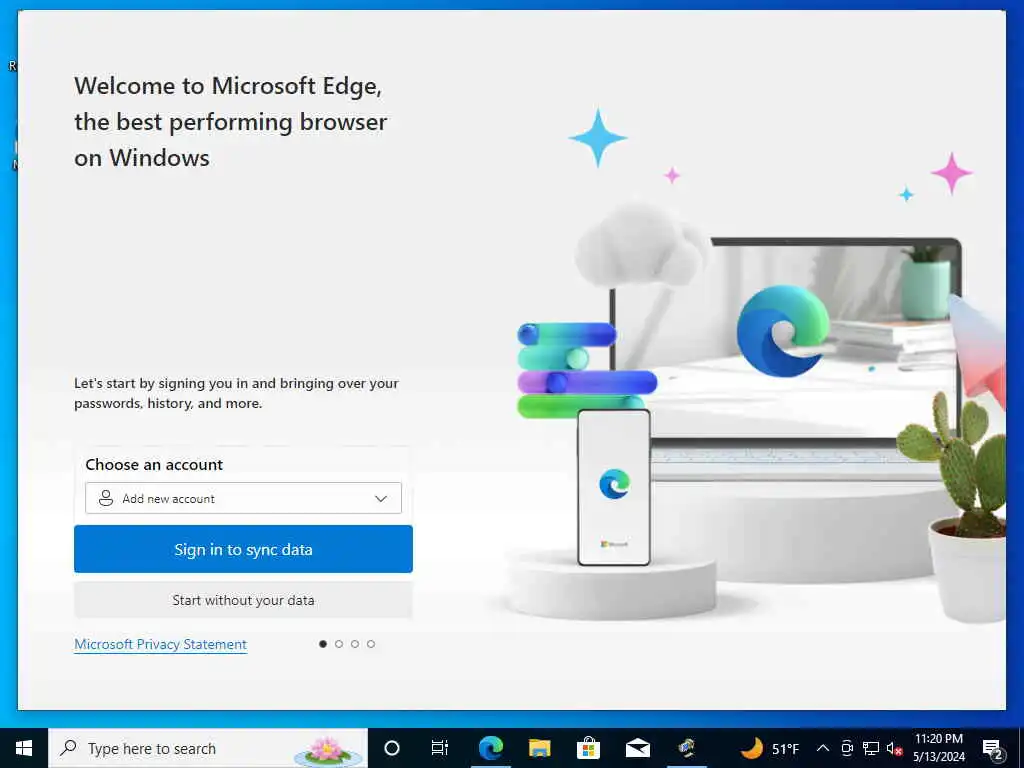The width and height of the screenshot is (1024, 768).
Task: Choose Start without your data
Action: coord(243,600)
